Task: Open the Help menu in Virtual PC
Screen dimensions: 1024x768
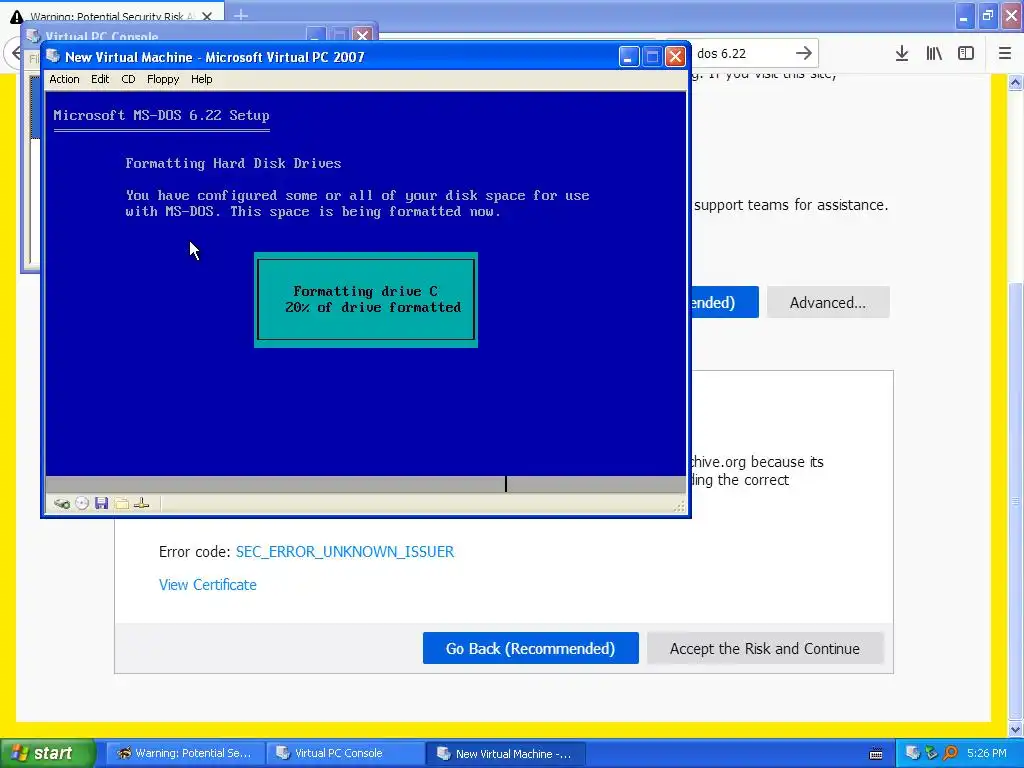Action: [x=201, y=79]
